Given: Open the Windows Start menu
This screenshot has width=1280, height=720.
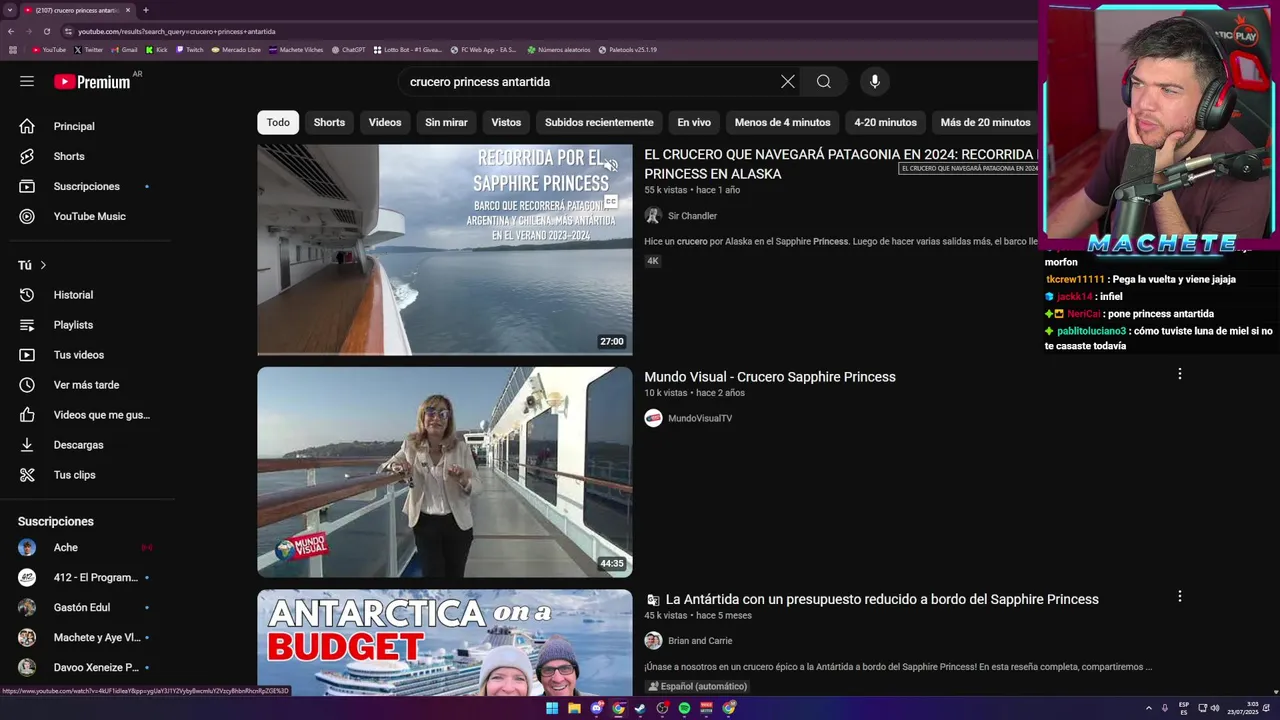Looking at the screenshot, I should click(x=552, y=708).
